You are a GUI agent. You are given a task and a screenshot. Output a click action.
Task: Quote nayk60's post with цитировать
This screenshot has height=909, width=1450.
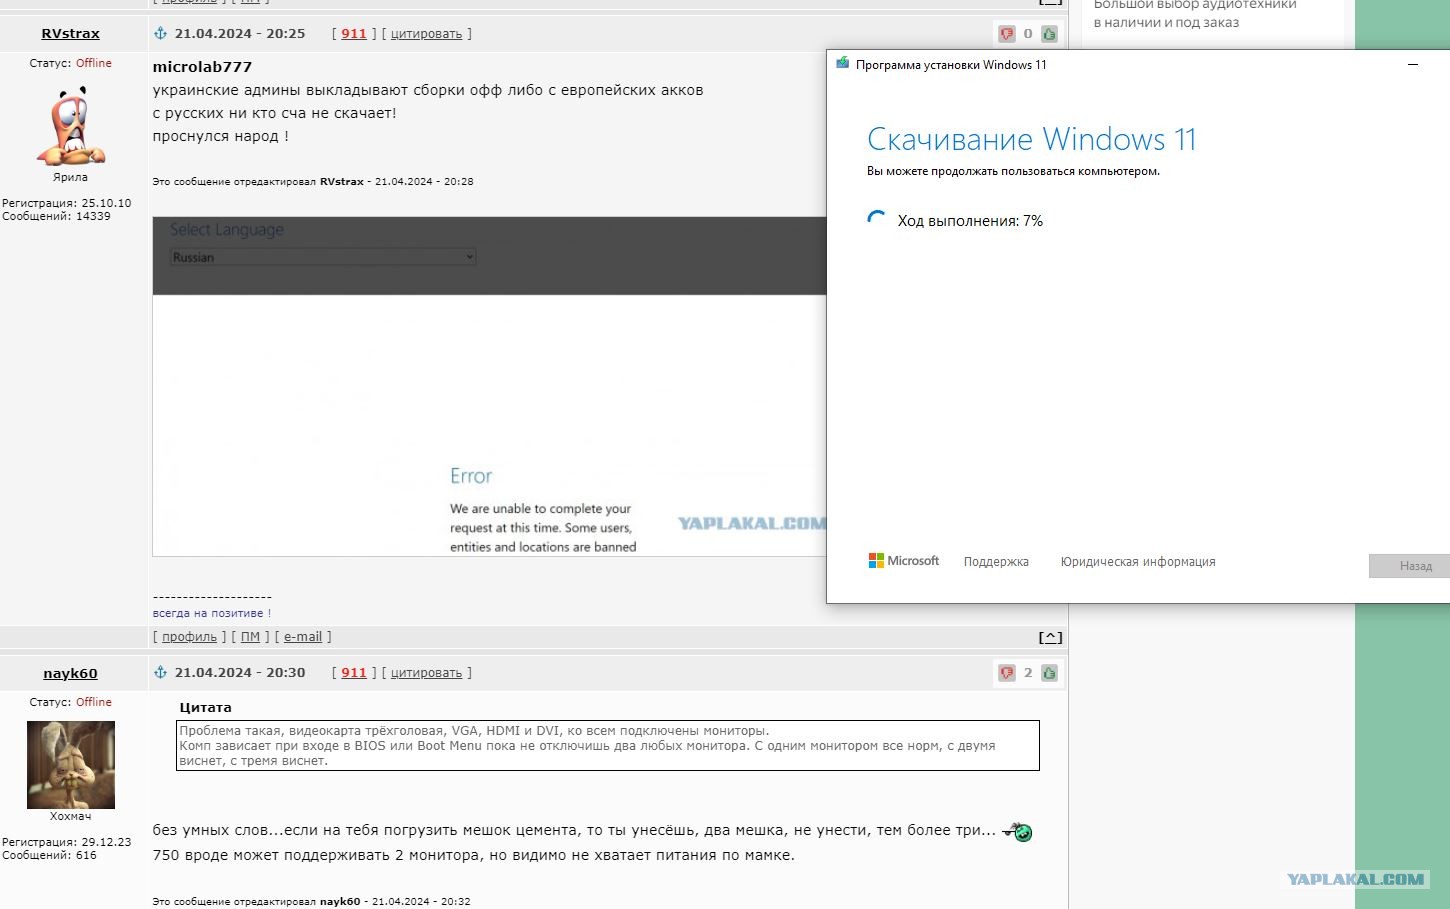tap(426, 673)
